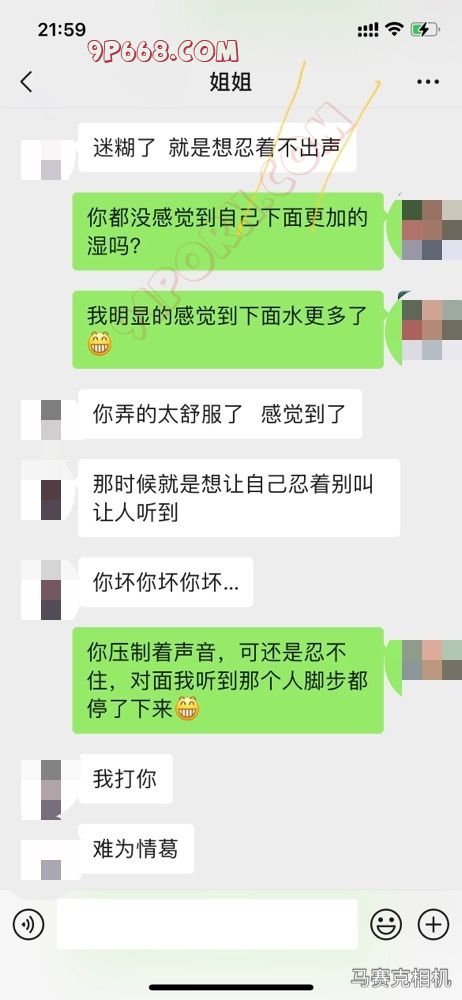Select the 我打你 message bubble
462x1000 pixels.
(126, 779)
